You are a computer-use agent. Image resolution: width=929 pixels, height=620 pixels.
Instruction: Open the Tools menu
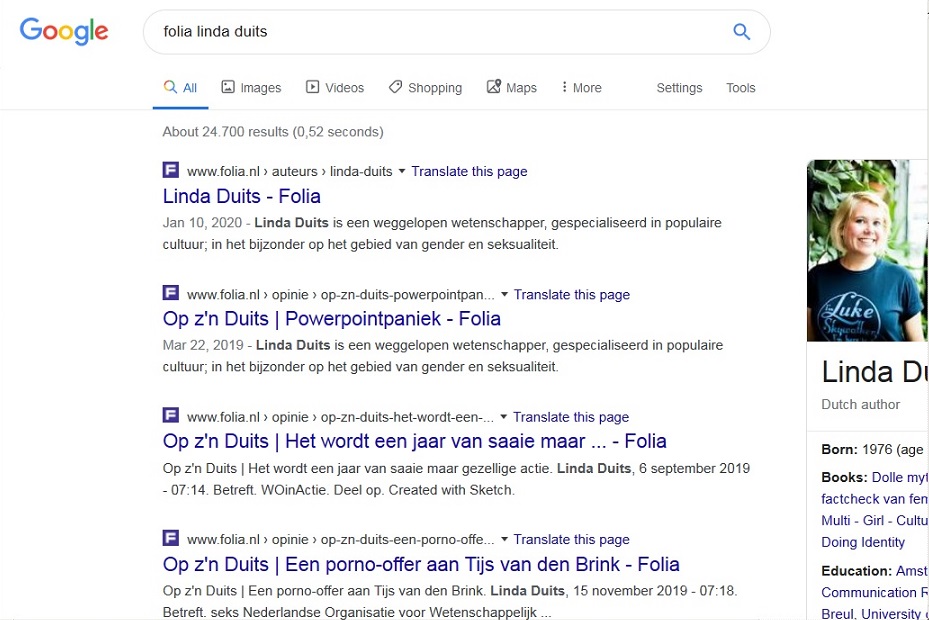741,88
